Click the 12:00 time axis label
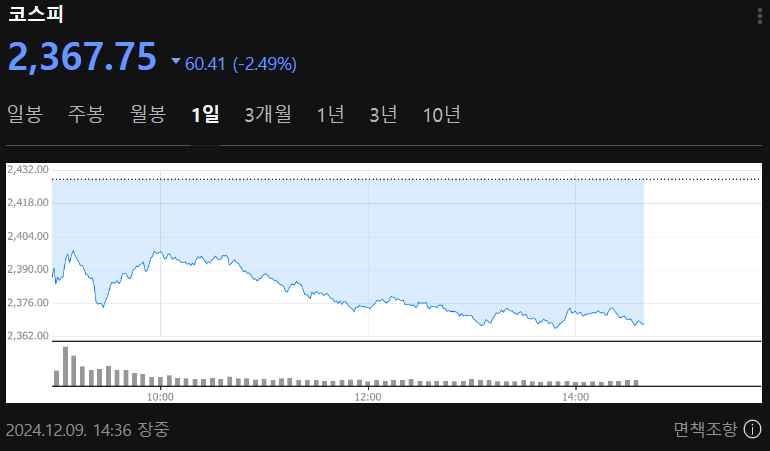 coord(368,397)
